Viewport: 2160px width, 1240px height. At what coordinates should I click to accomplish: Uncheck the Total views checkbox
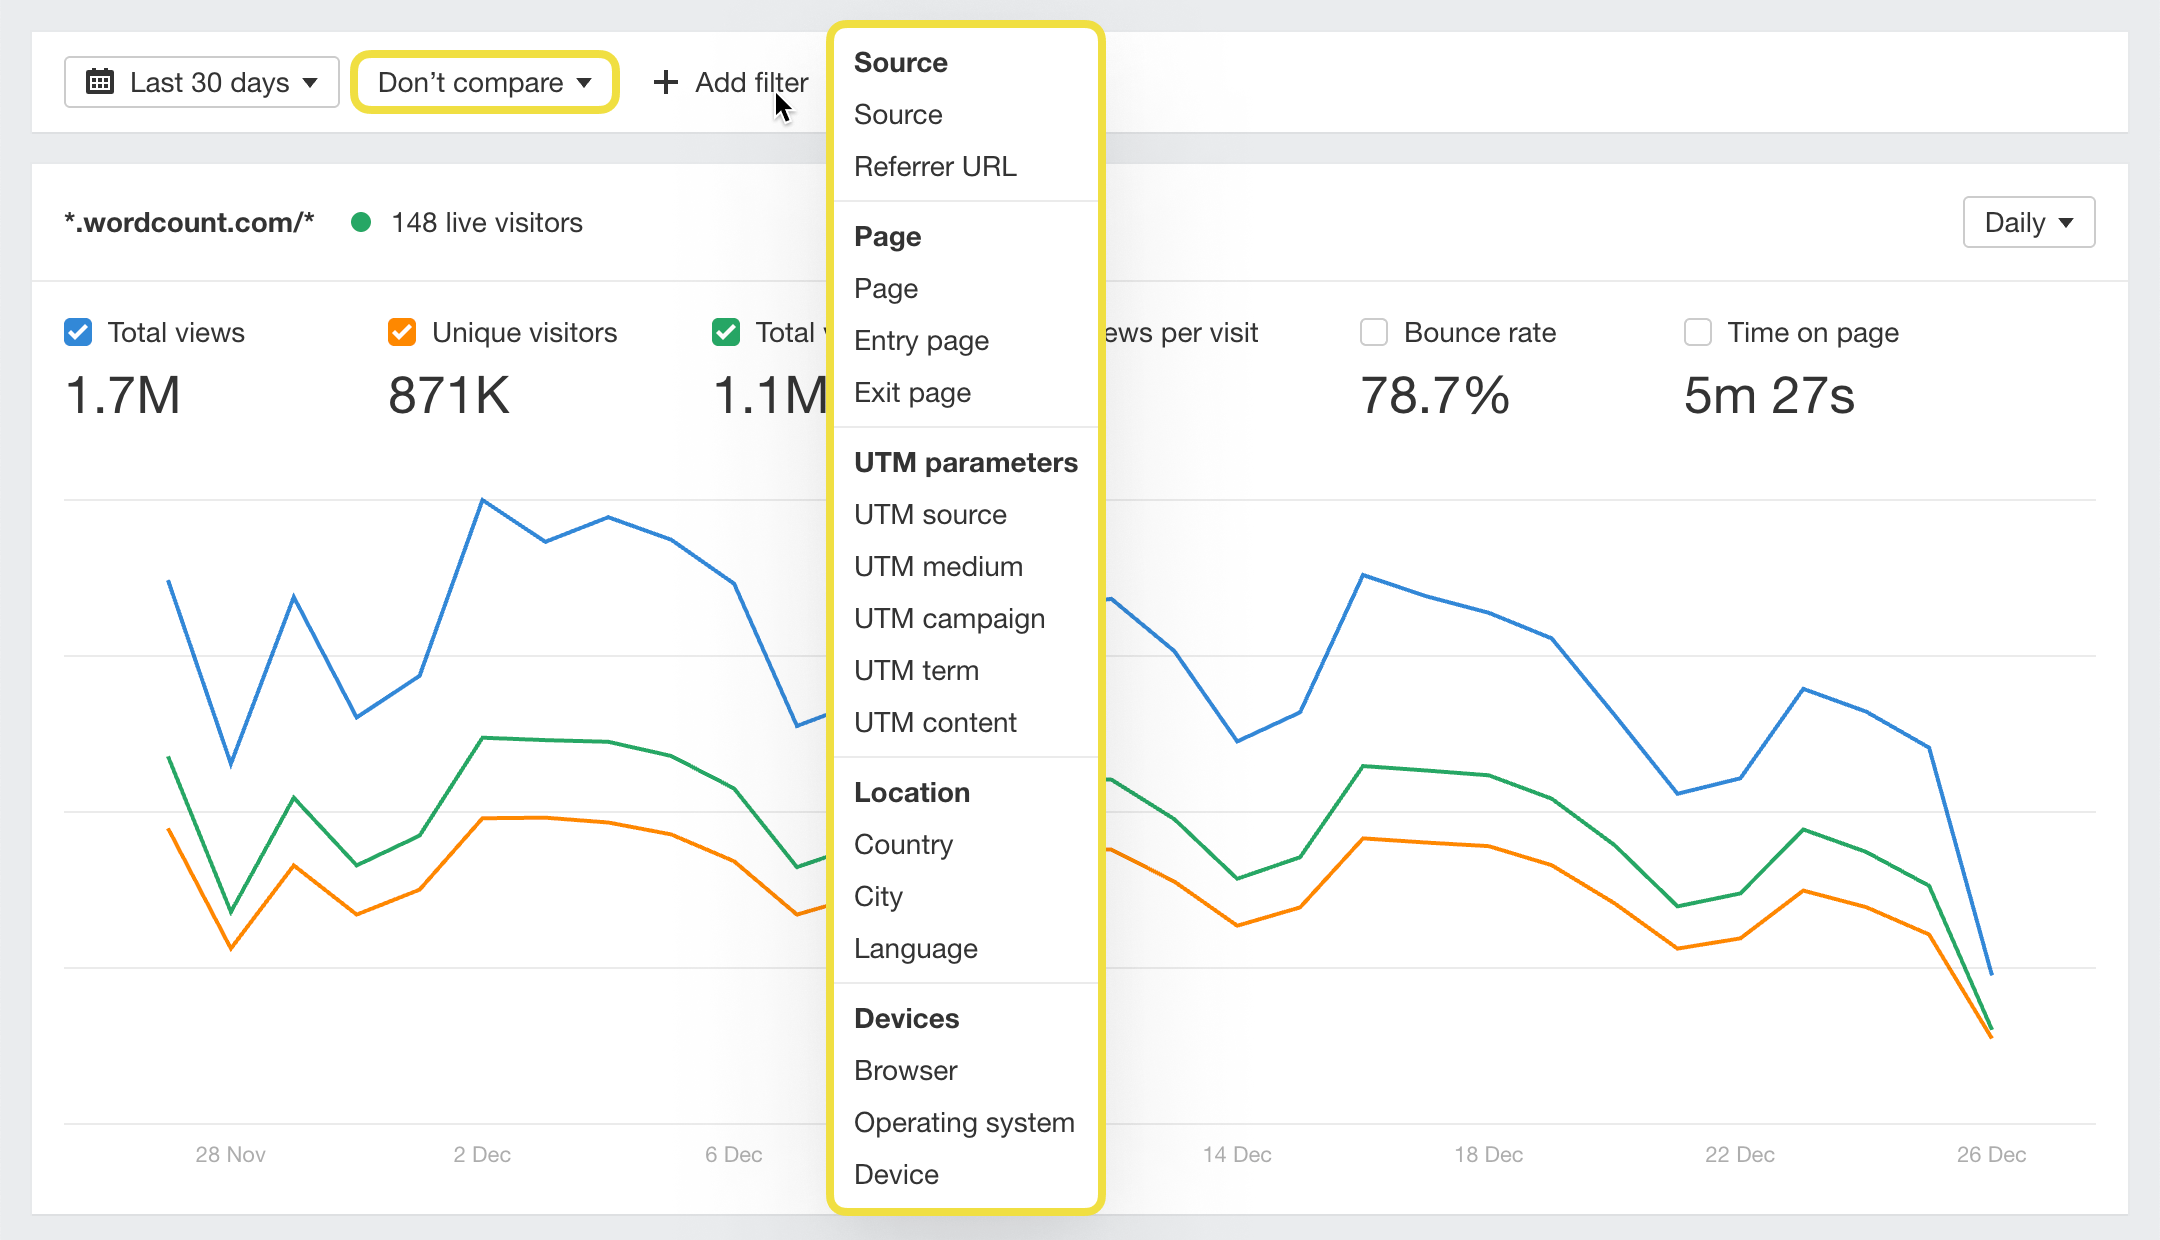coord(78,332)
